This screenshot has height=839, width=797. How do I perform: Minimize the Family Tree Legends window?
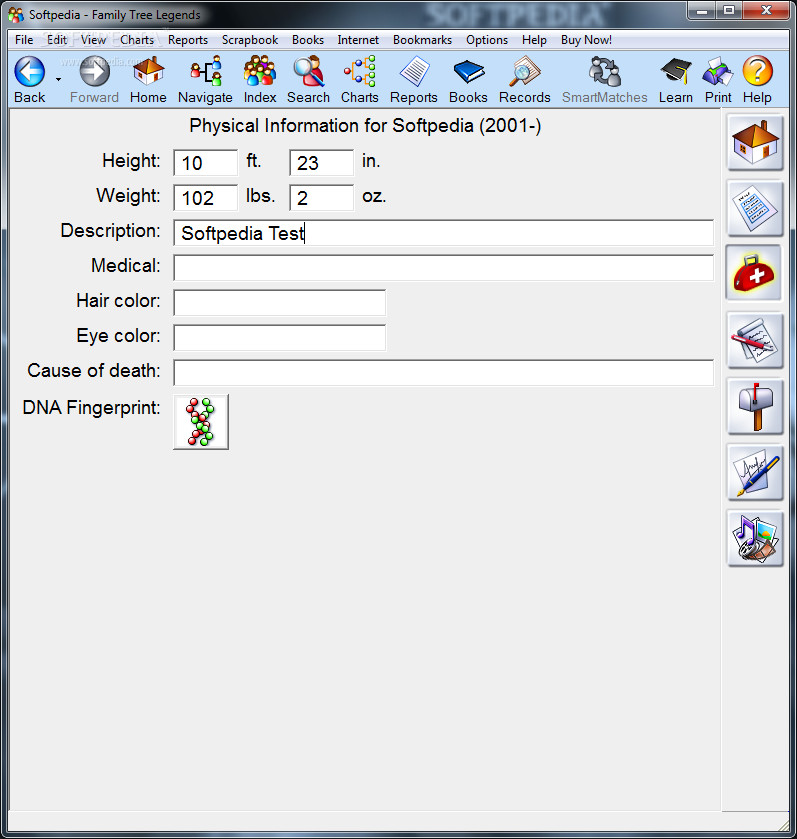click(702, 10)
